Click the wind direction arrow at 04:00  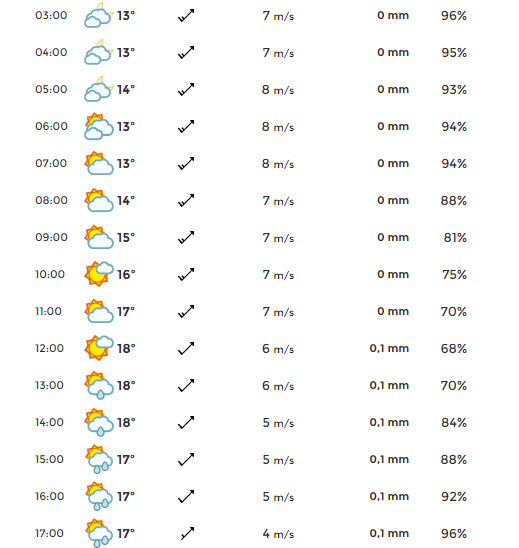(186, 52)
